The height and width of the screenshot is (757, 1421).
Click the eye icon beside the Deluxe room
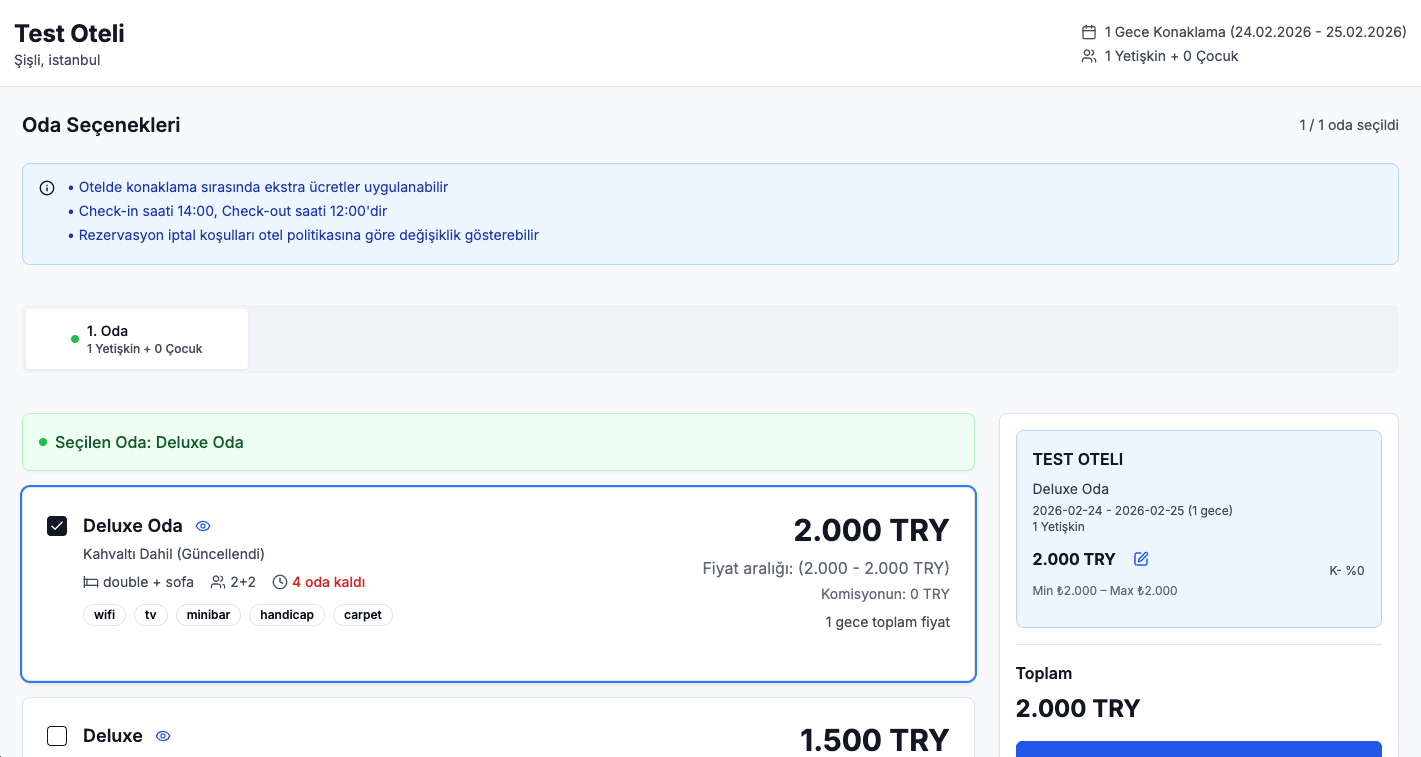pos(163,736)
